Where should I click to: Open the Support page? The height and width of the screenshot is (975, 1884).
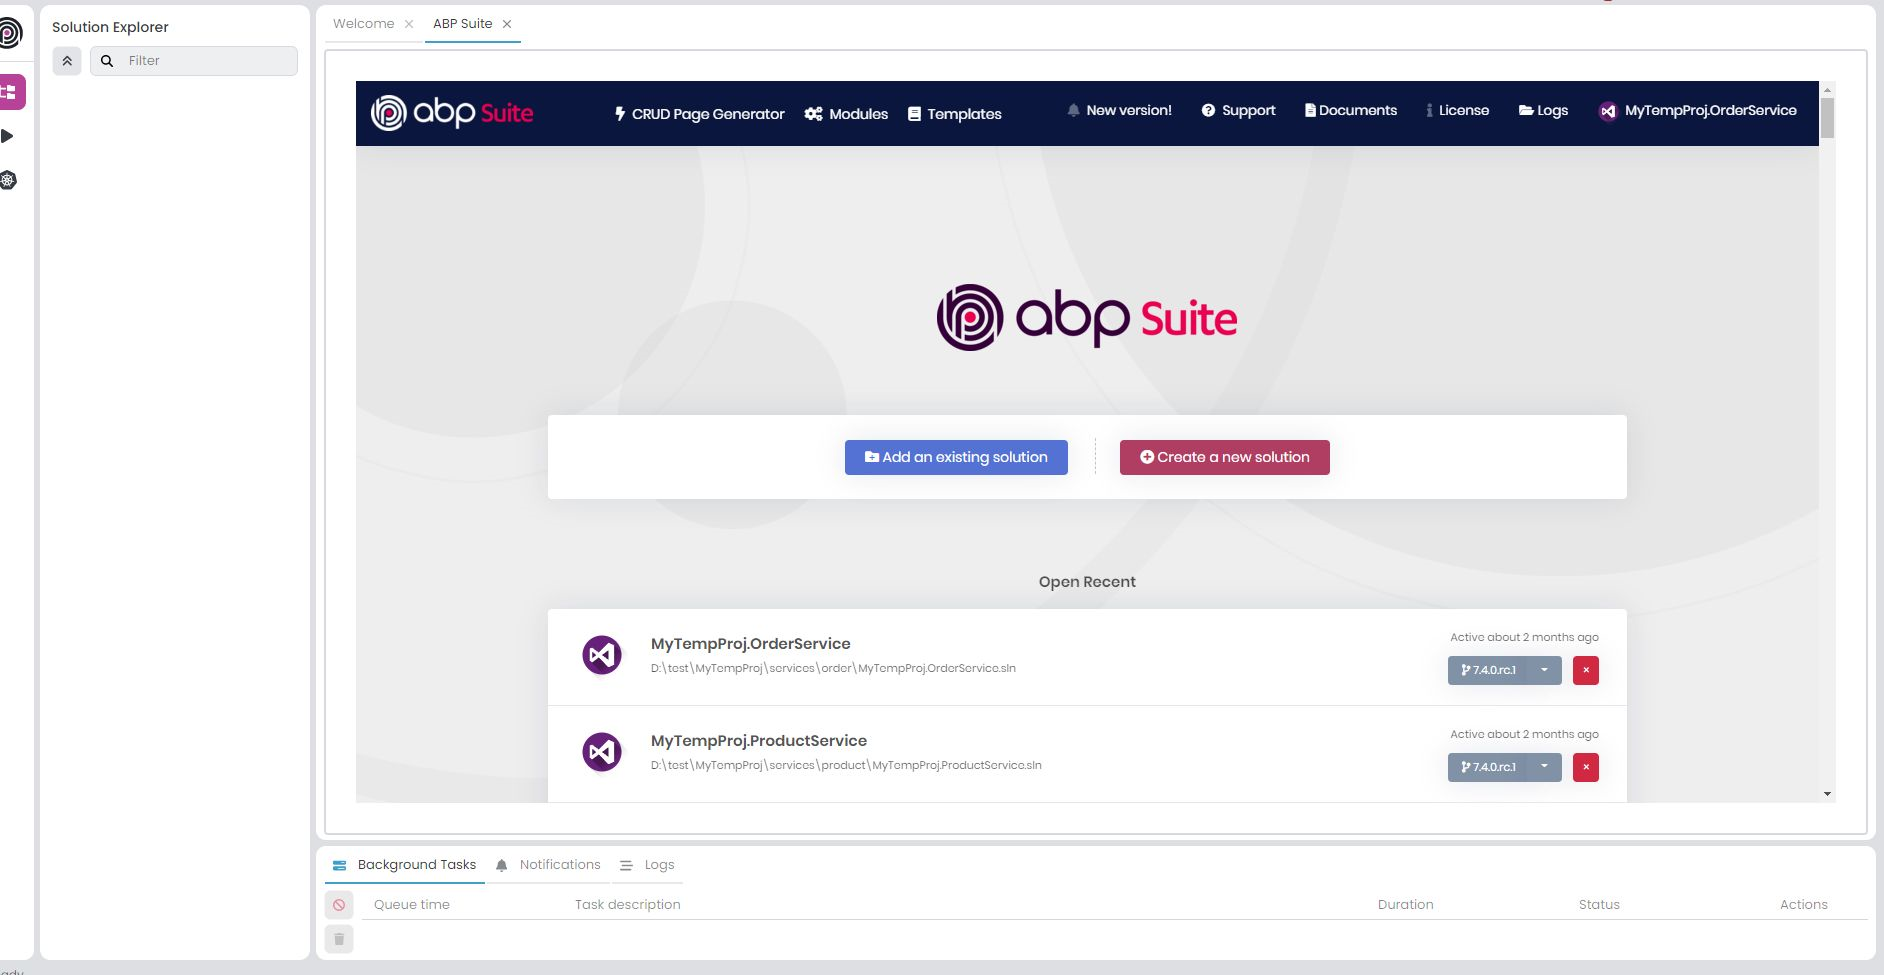[x=1238, y=110]
